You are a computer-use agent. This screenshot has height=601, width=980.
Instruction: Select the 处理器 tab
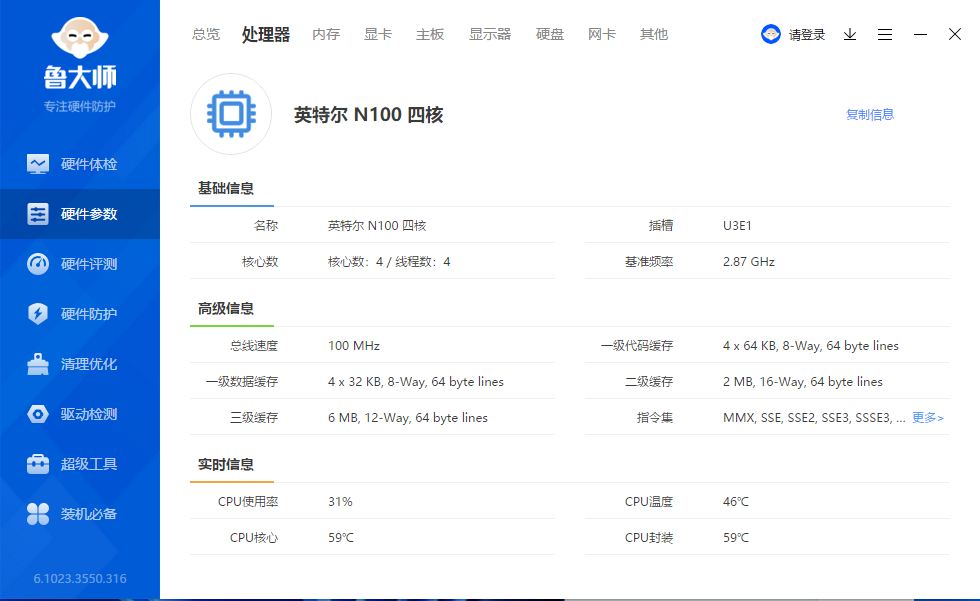(266, 34)
